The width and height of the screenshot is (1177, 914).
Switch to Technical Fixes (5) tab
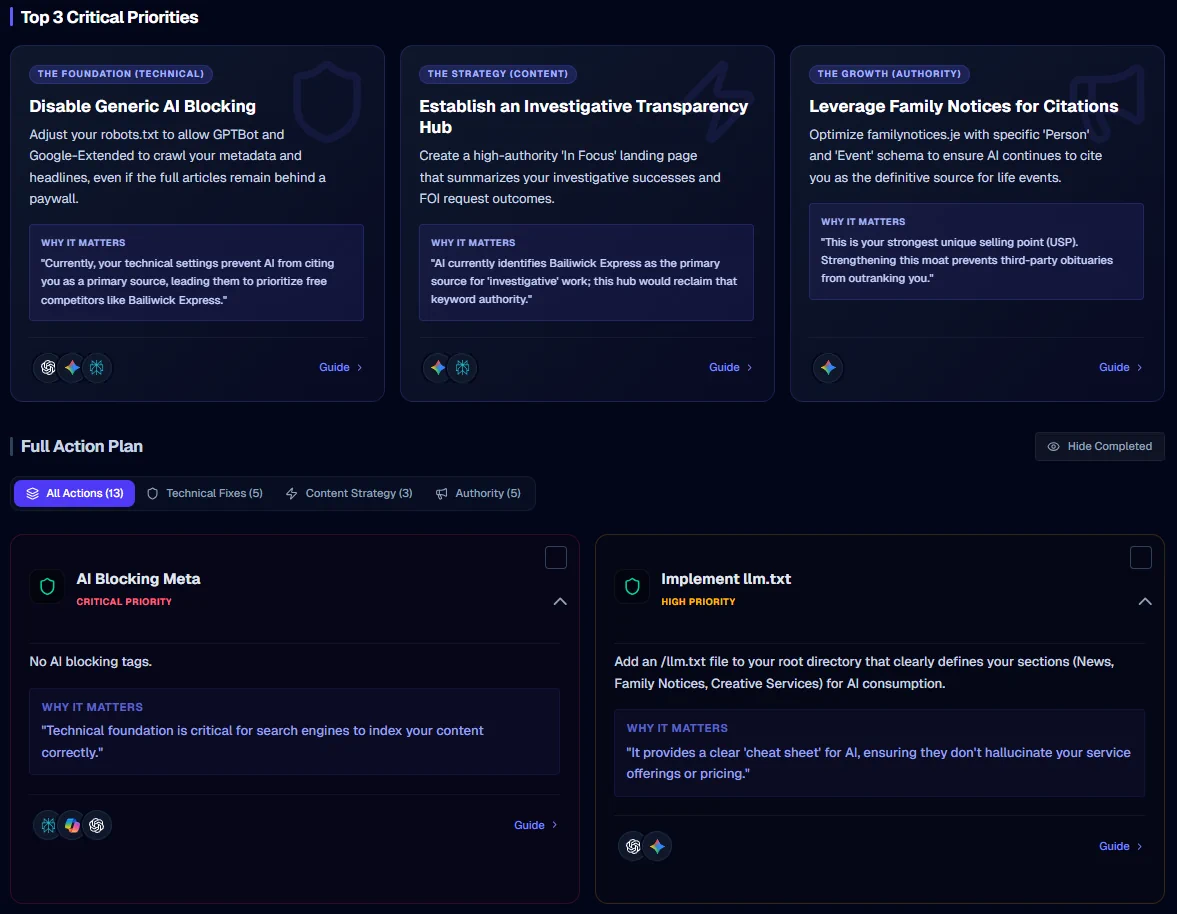(x=204, y=493)
